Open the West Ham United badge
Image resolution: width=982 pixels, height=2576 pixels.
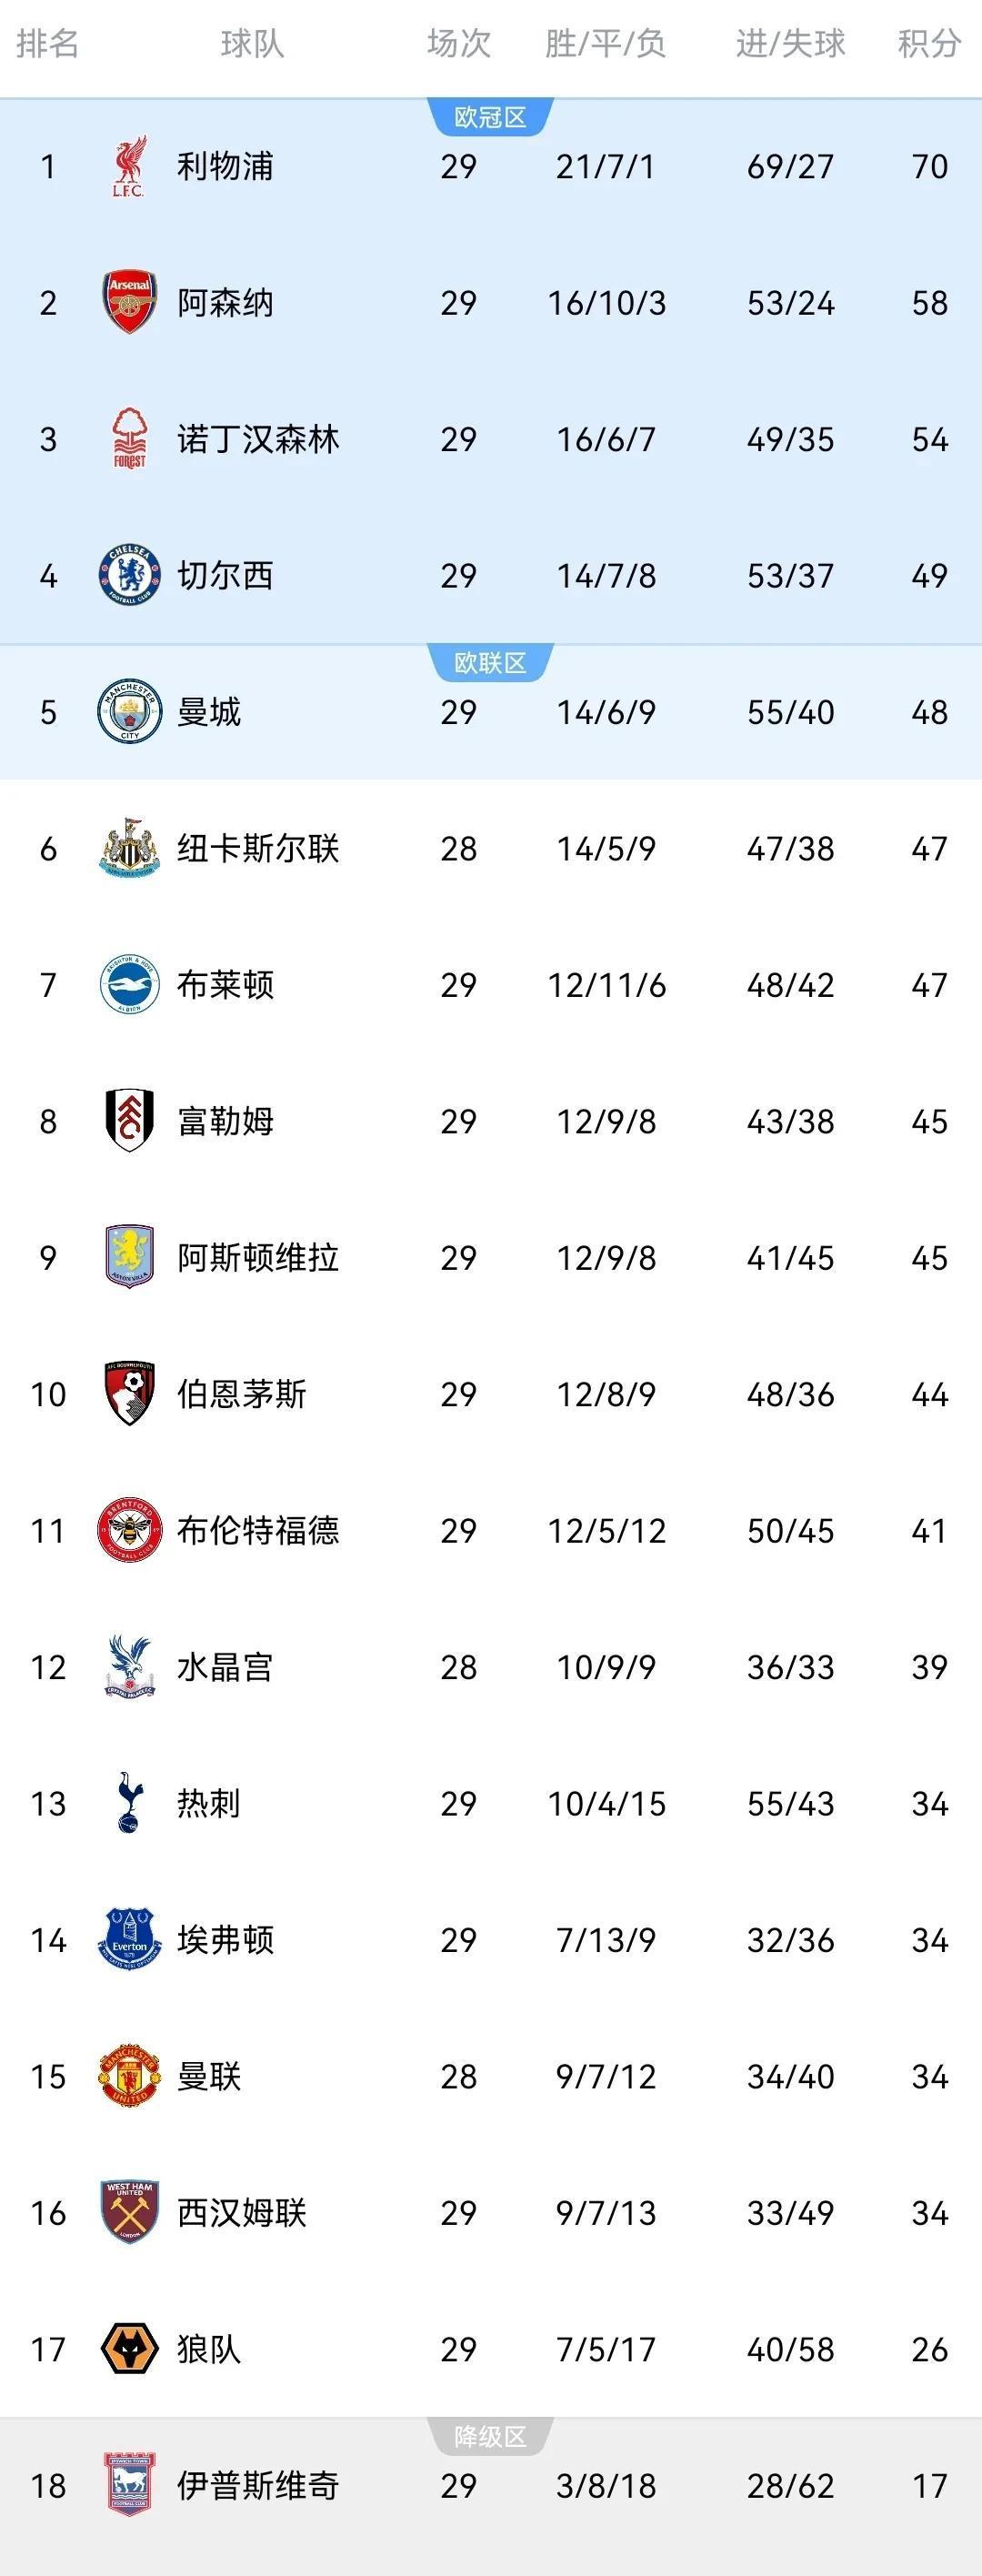pos(129,2212)
